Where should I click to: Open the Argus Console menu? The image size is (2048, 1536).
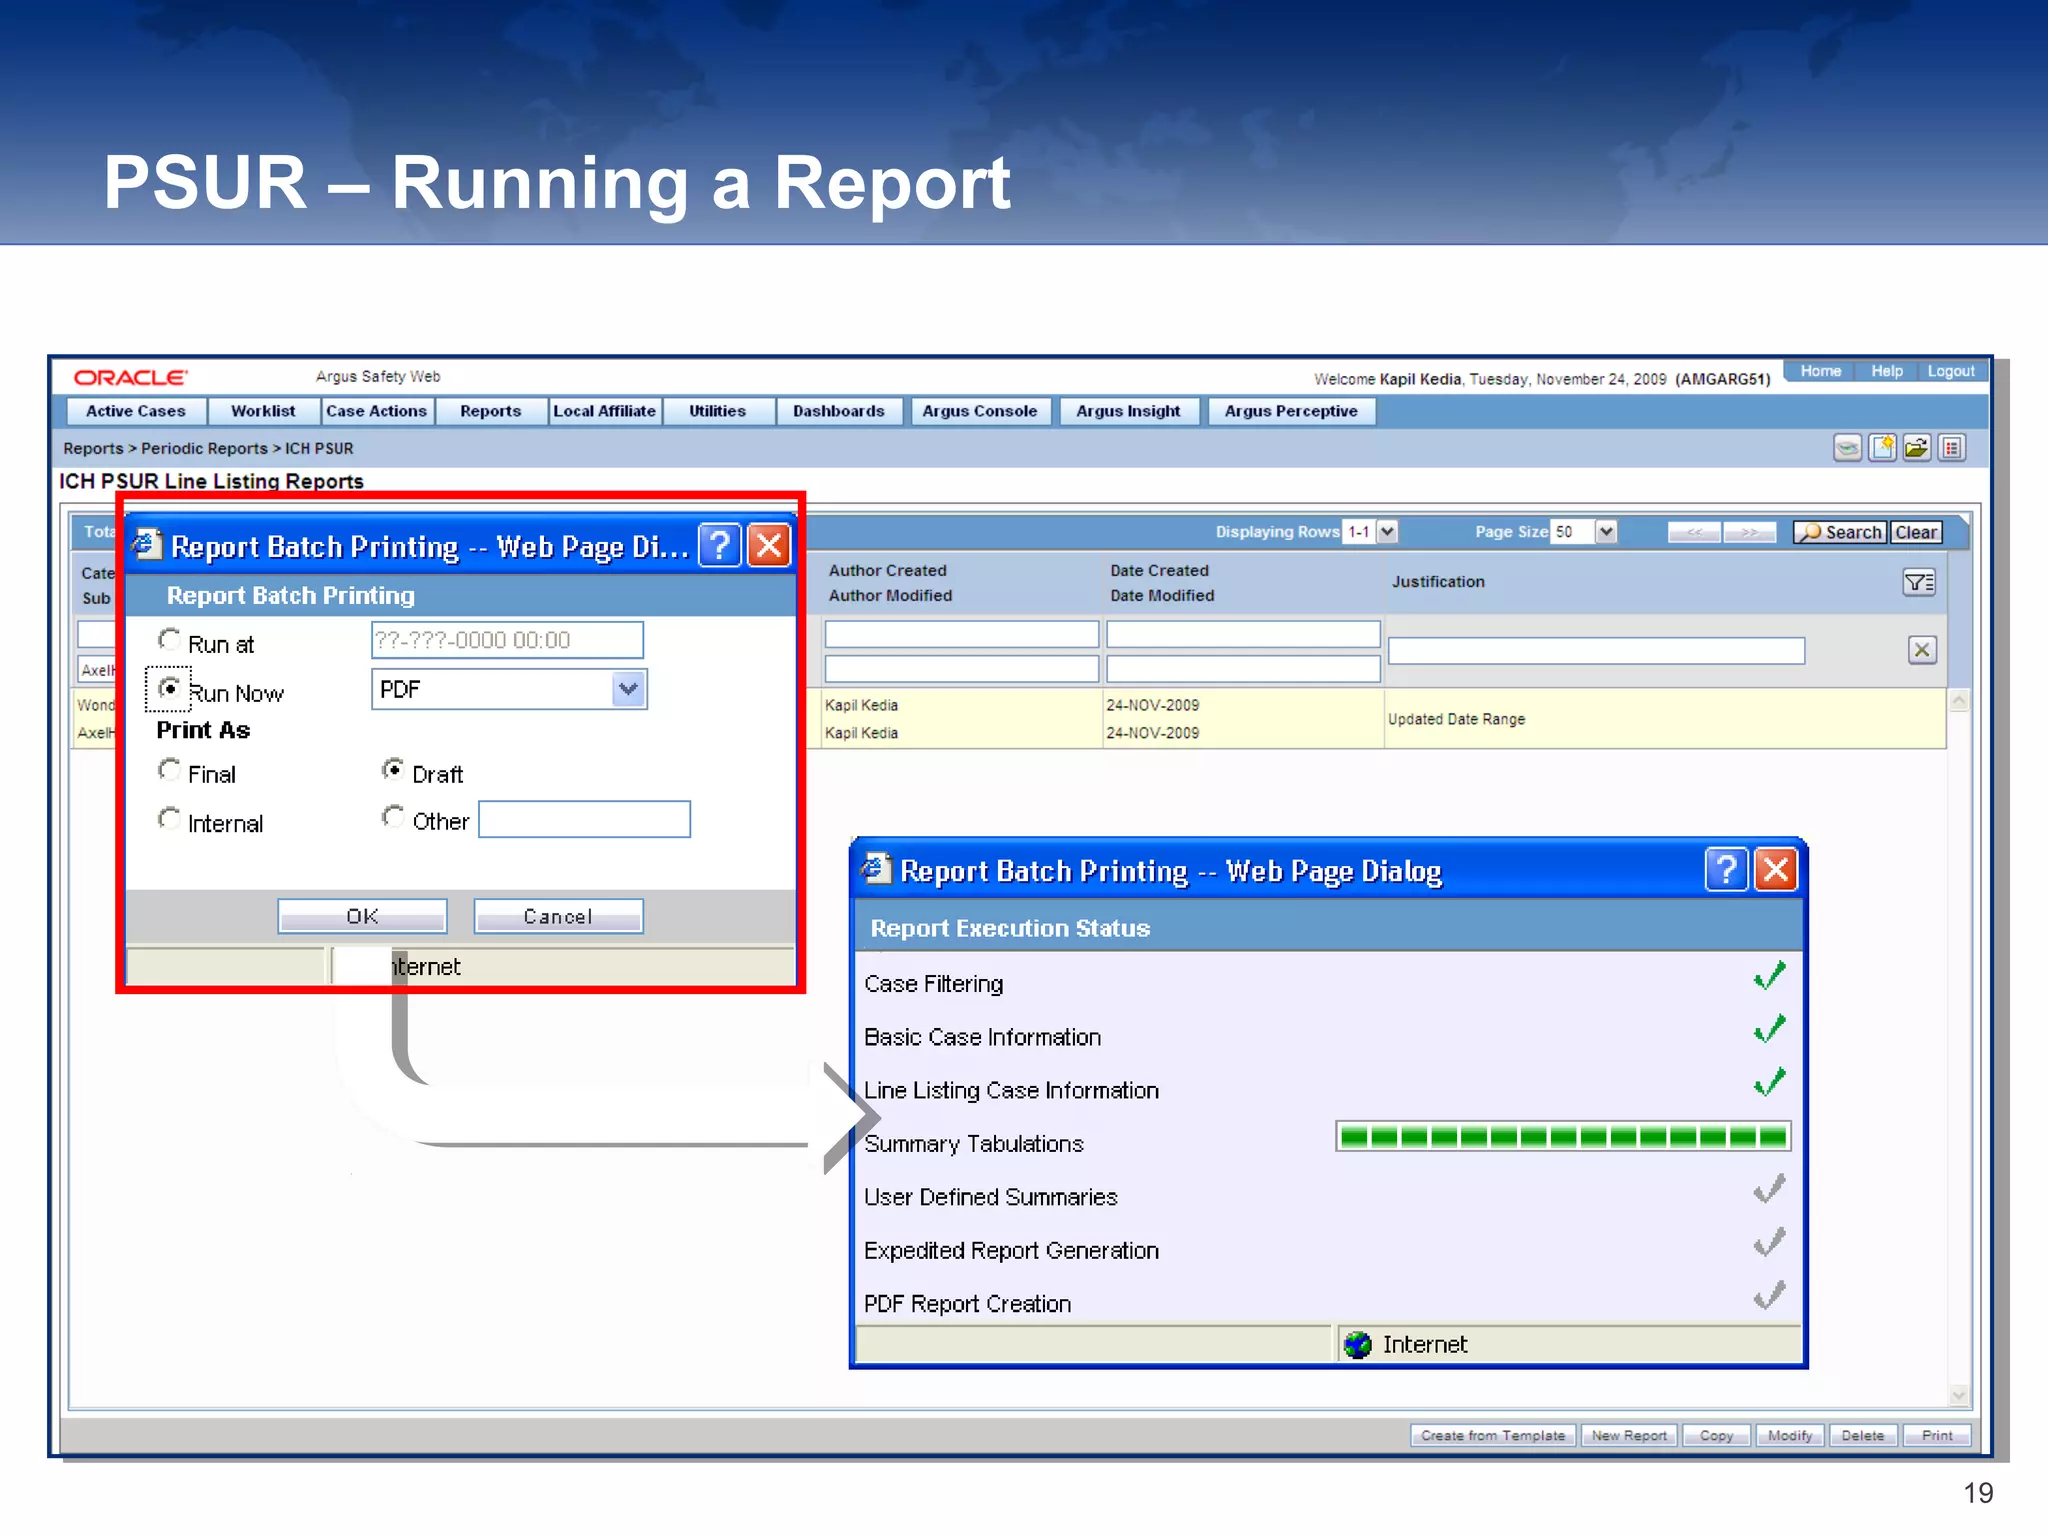point(980,411)
